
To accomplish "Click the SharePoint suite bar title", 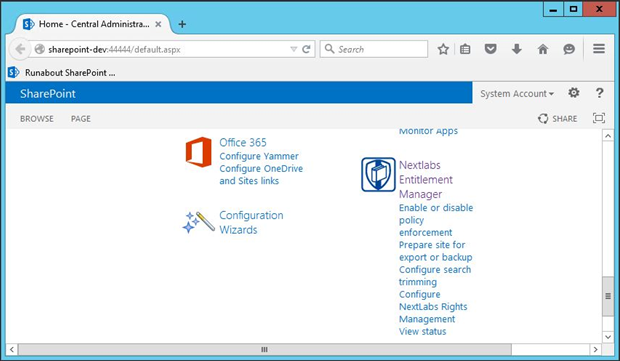I will (x=48, y=94).
